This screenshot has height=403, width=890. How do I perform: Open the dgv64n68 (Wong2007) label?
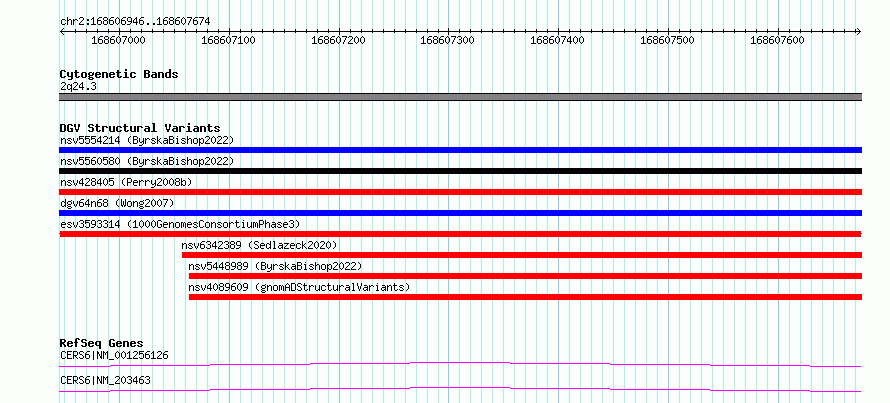[117, 203]
